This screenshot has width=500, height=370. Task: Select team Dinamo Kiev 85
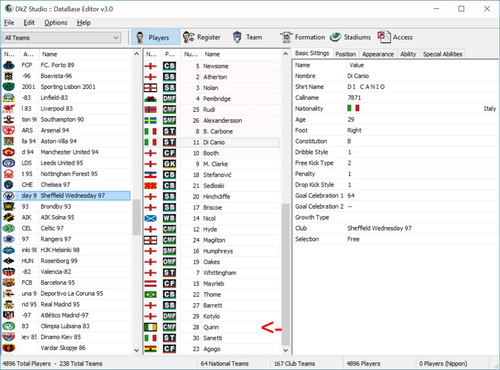click(67, 337)
